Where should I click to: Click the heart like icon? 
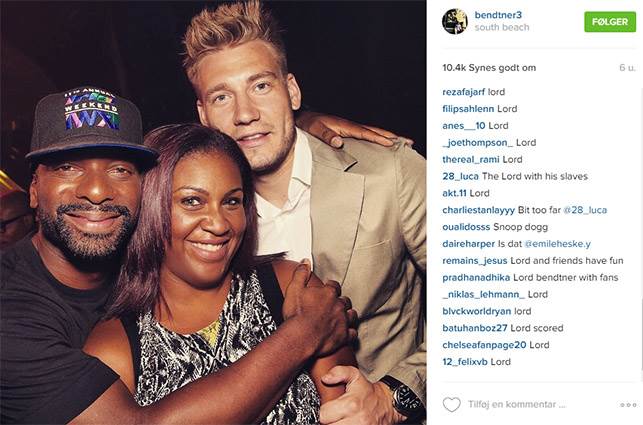(451, 404)
